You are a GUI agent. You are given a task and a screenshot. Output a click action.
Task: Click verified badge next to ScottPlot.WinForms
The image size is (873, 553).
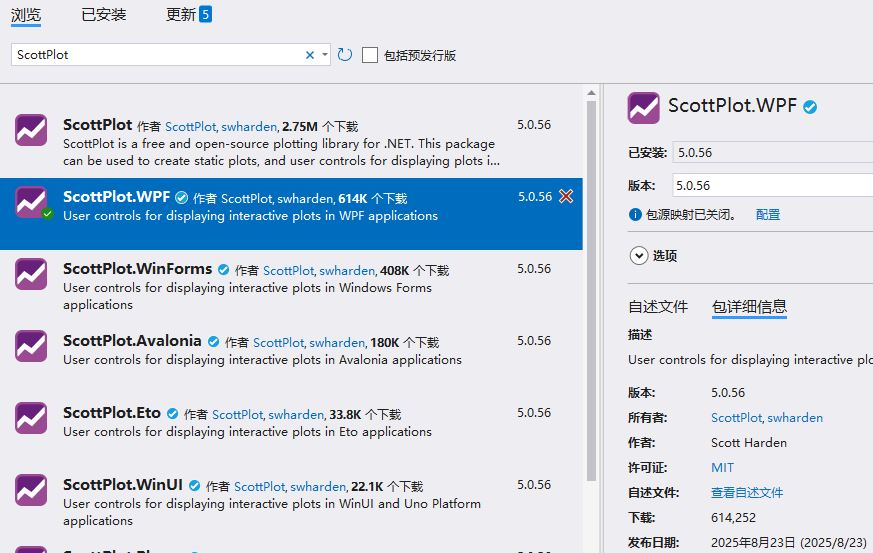[223, 270]
